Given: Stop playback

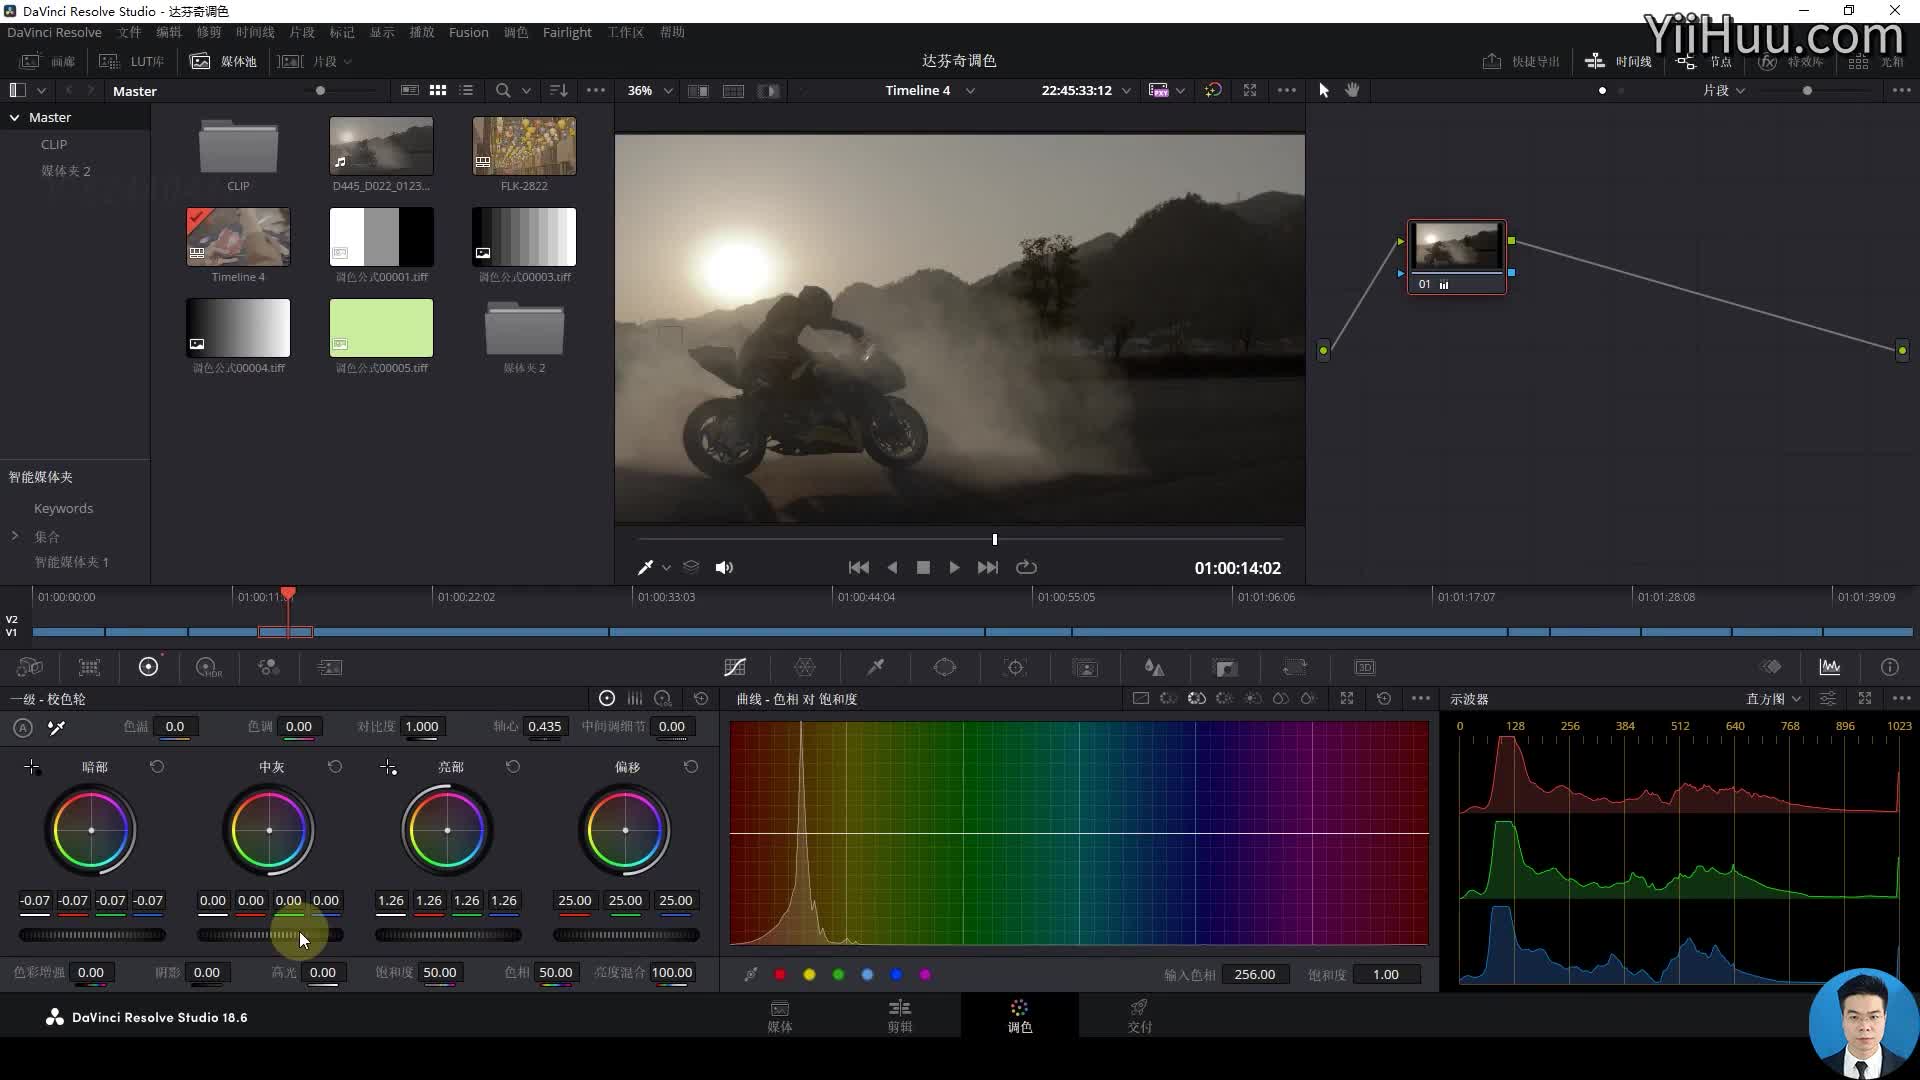Looking at the screenshot, I should tap(923, 567).
